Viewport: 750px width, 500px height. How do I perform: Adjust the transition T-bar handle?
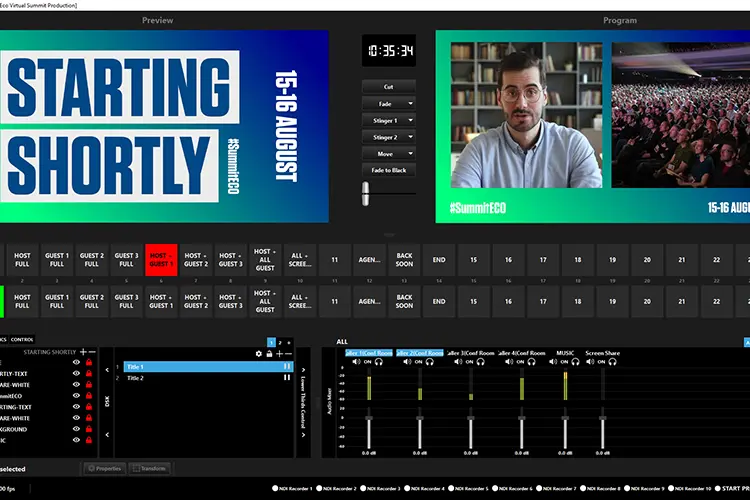click(366, 193)
